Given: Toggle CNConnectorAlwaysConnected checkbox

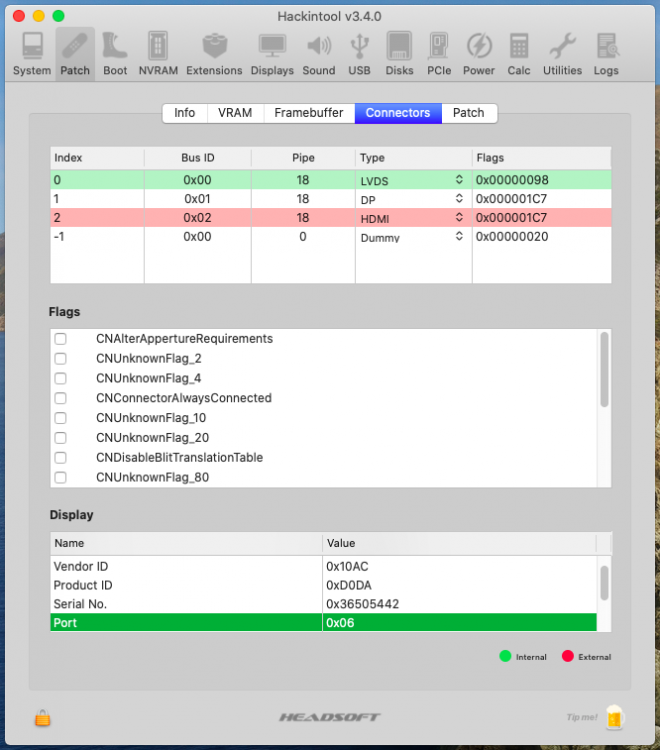Looking at the screenshot, I should click(61, 398).
